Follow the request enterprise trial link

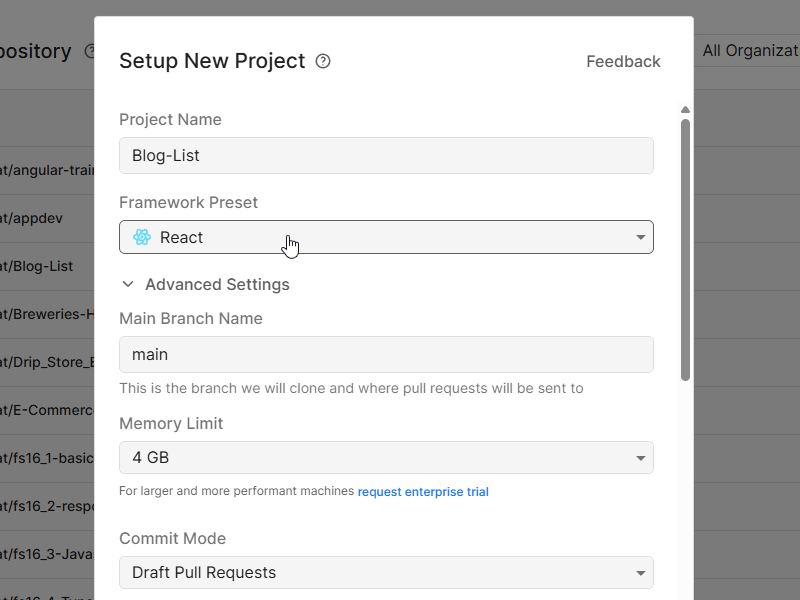coord(423,492)
